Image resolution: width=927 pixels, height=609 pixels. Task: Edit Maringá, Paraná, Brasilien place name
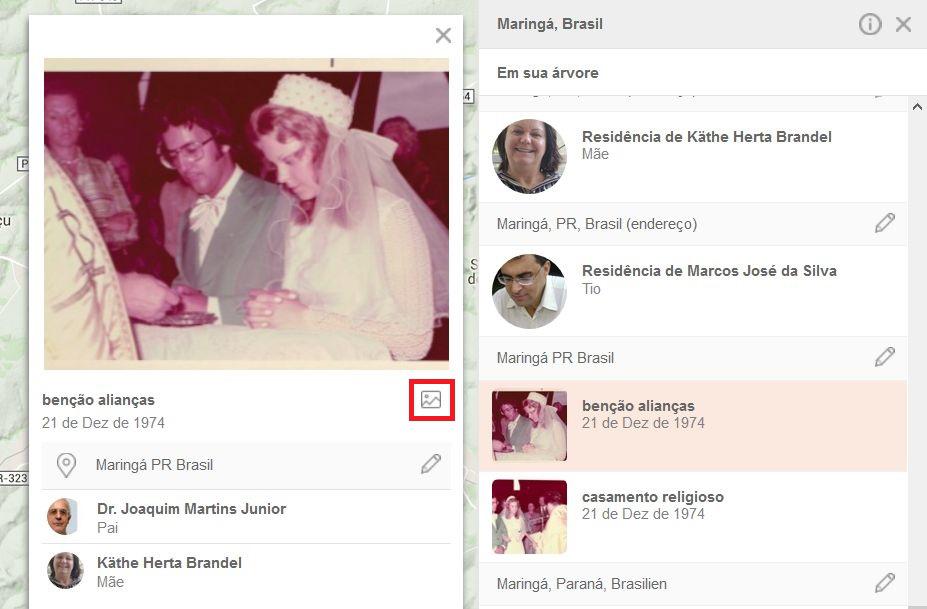click(884, 583)
